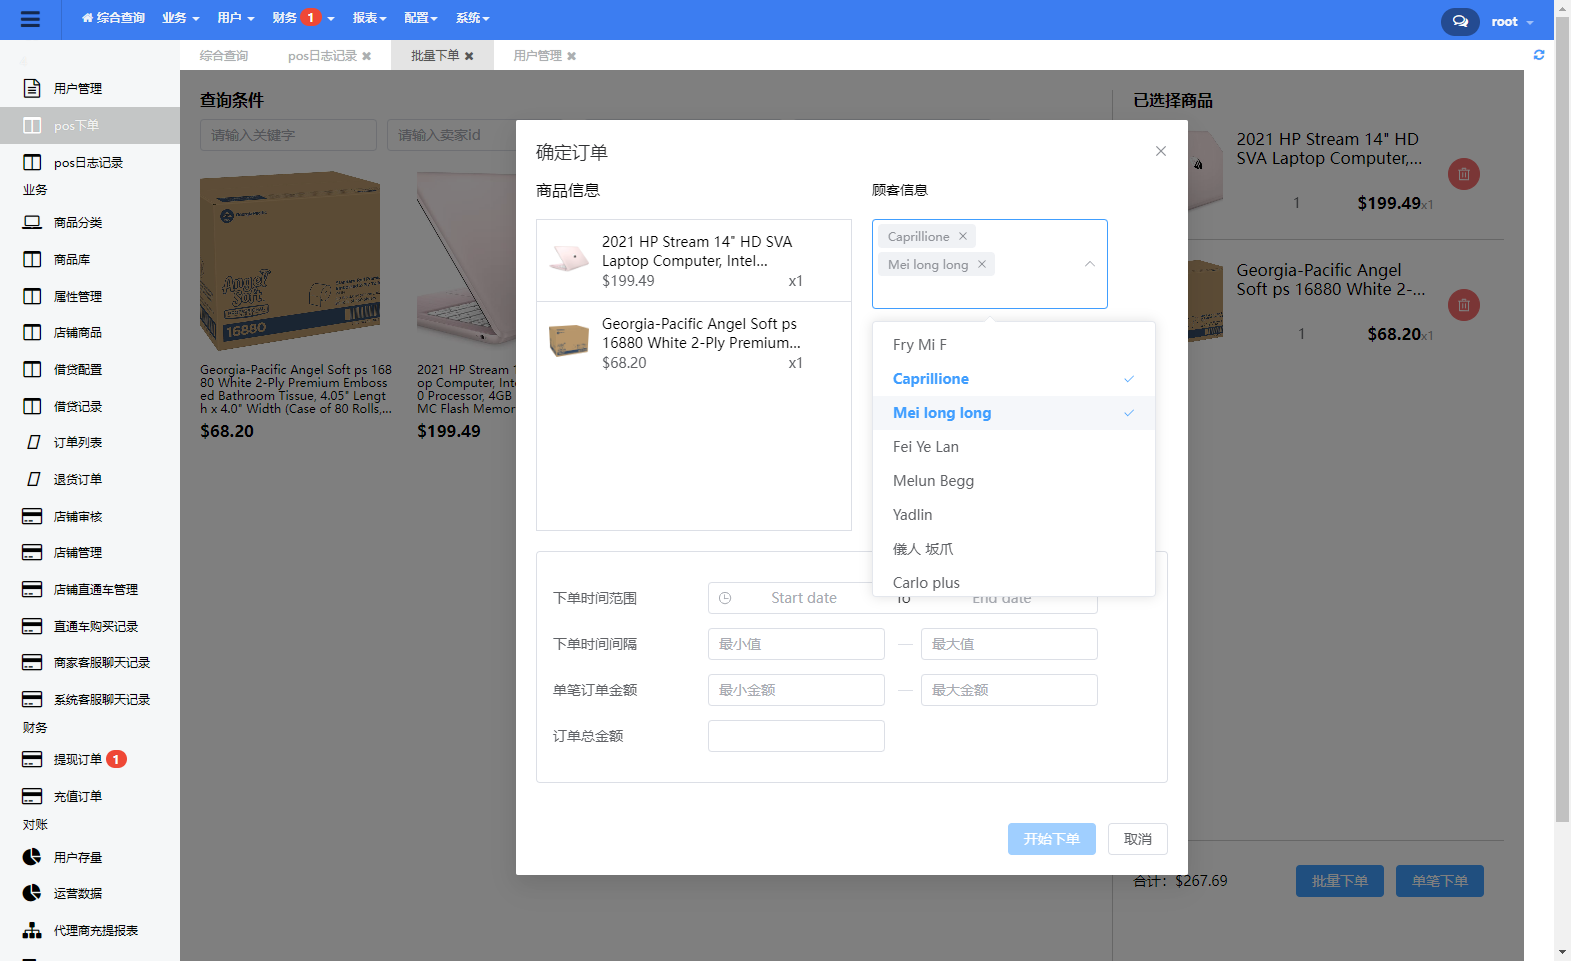
Task: Select customer 僟人 坂爪
Action: pos(1014,549)
